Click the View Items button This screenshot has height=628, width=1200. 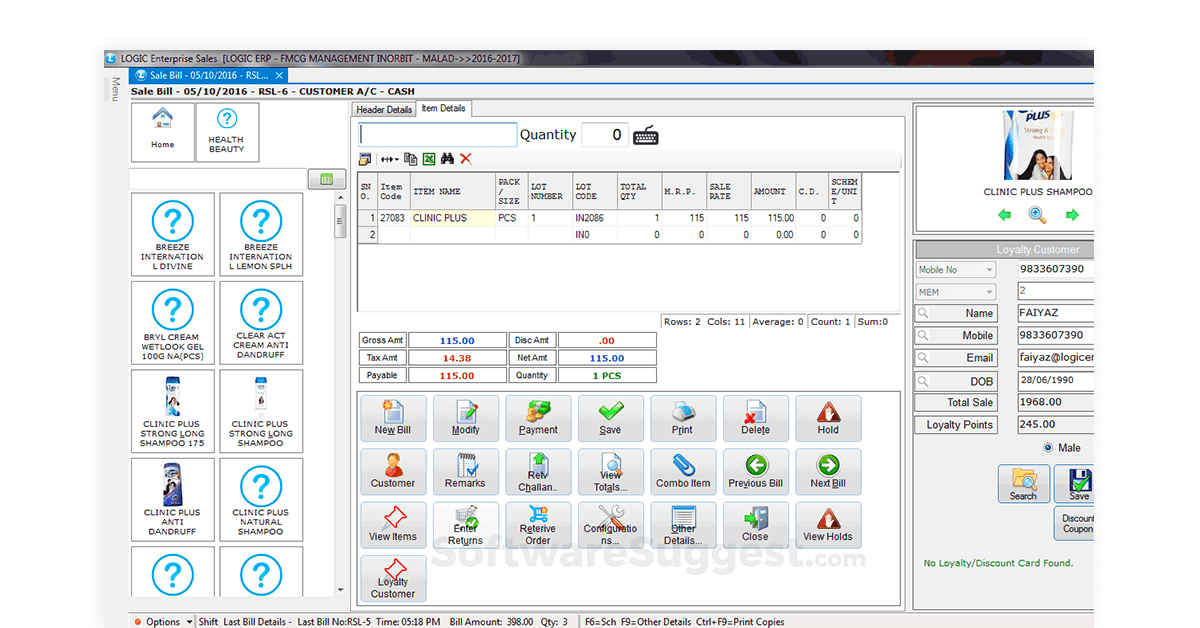[392, 525]
